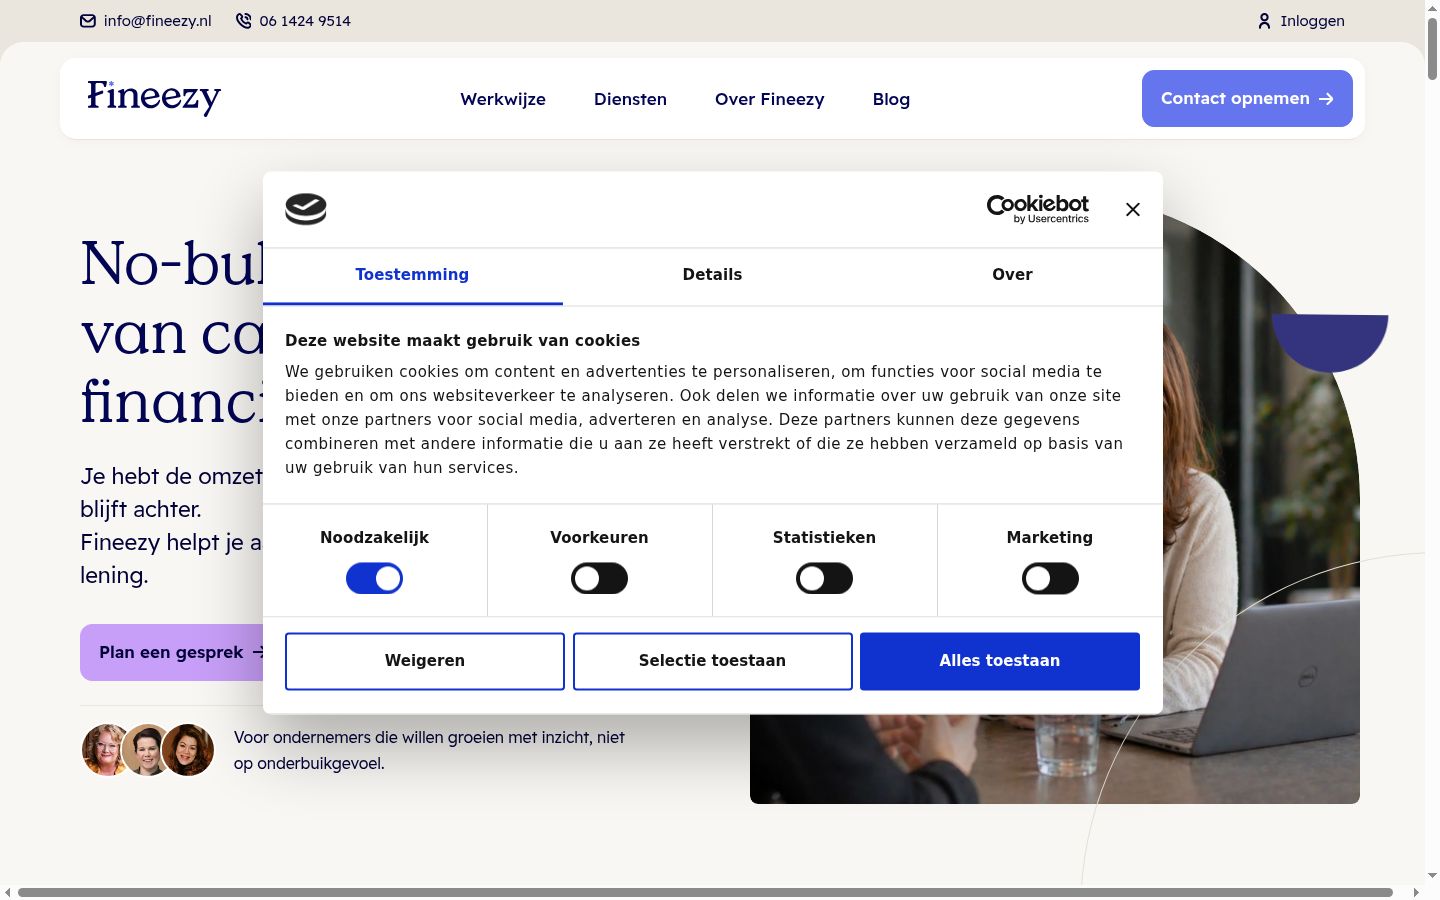Click the 06 1424 9514 phone link

coord(293,21)
